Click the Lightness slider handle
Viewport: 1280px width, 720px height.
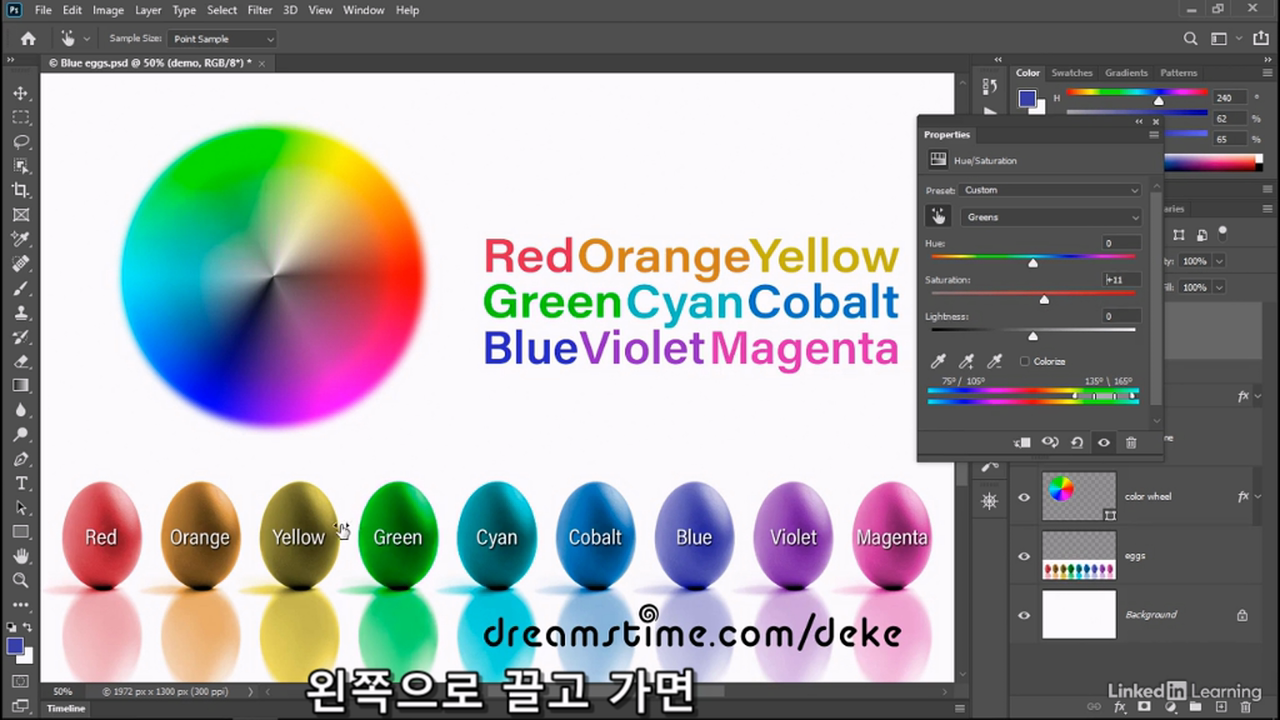1033,336
